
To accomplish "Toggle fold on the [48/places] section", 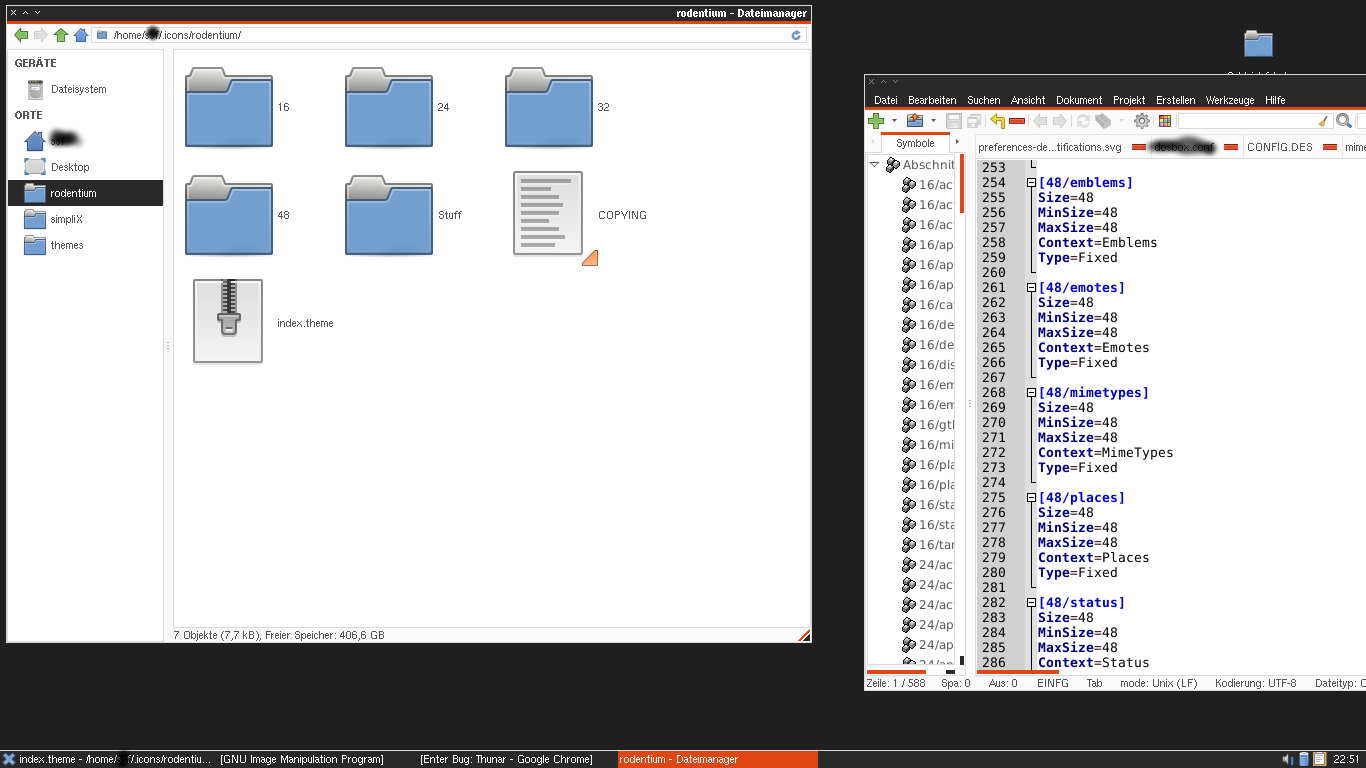I will coord(1031,498).
